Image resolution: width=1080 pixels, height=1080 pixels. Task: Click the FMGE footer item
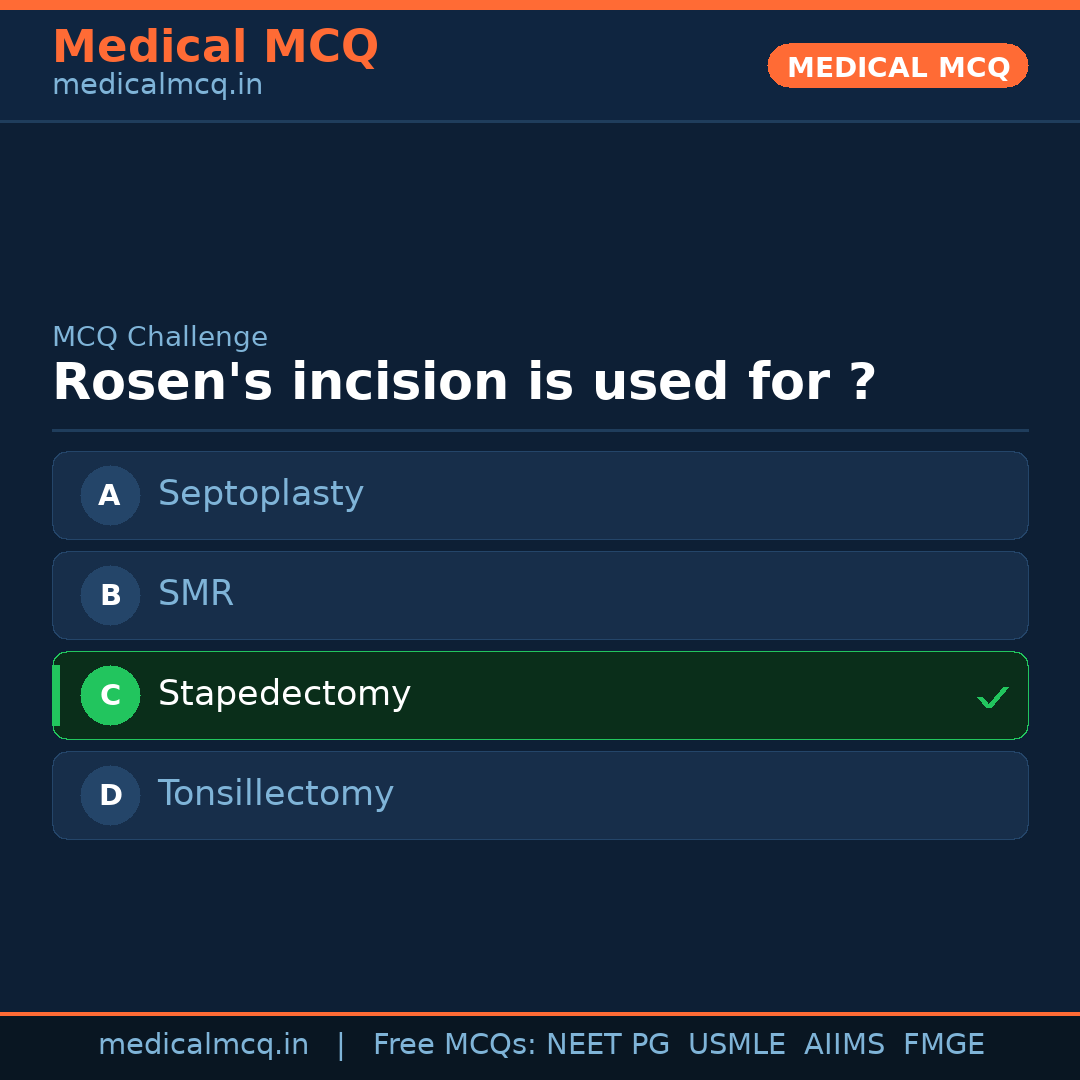[x=944, y=1045]
